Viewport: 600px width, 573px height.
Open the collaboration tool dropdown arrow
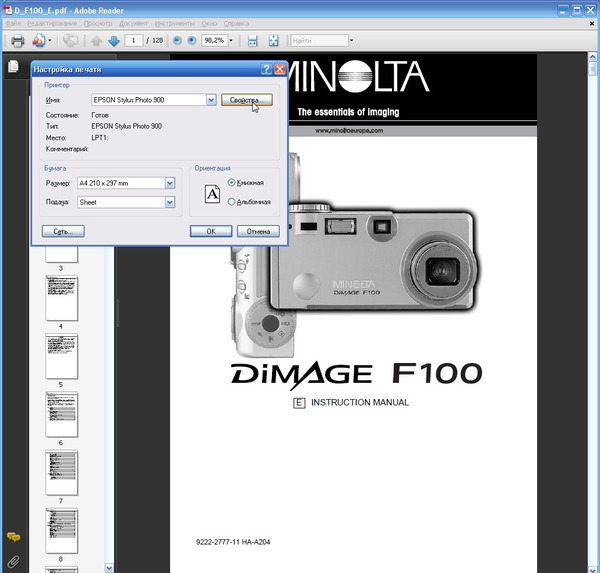coord(50,40)
